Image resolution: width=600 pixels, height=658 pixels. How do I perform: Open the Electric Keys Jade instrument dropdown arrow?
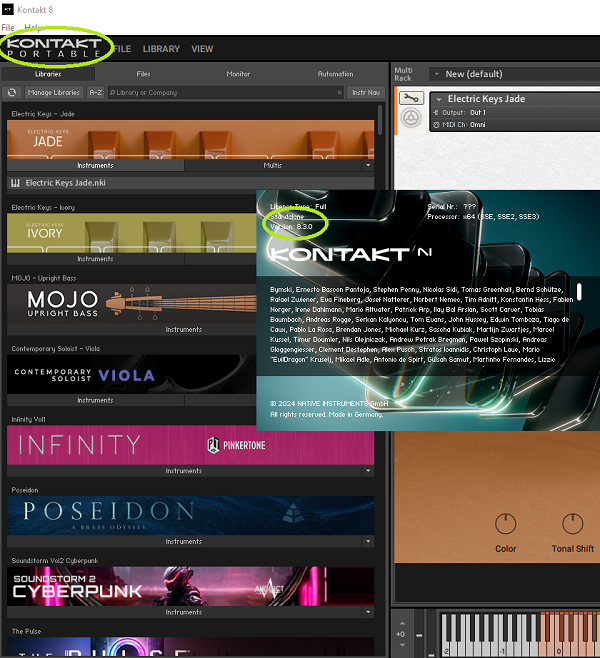439,99
